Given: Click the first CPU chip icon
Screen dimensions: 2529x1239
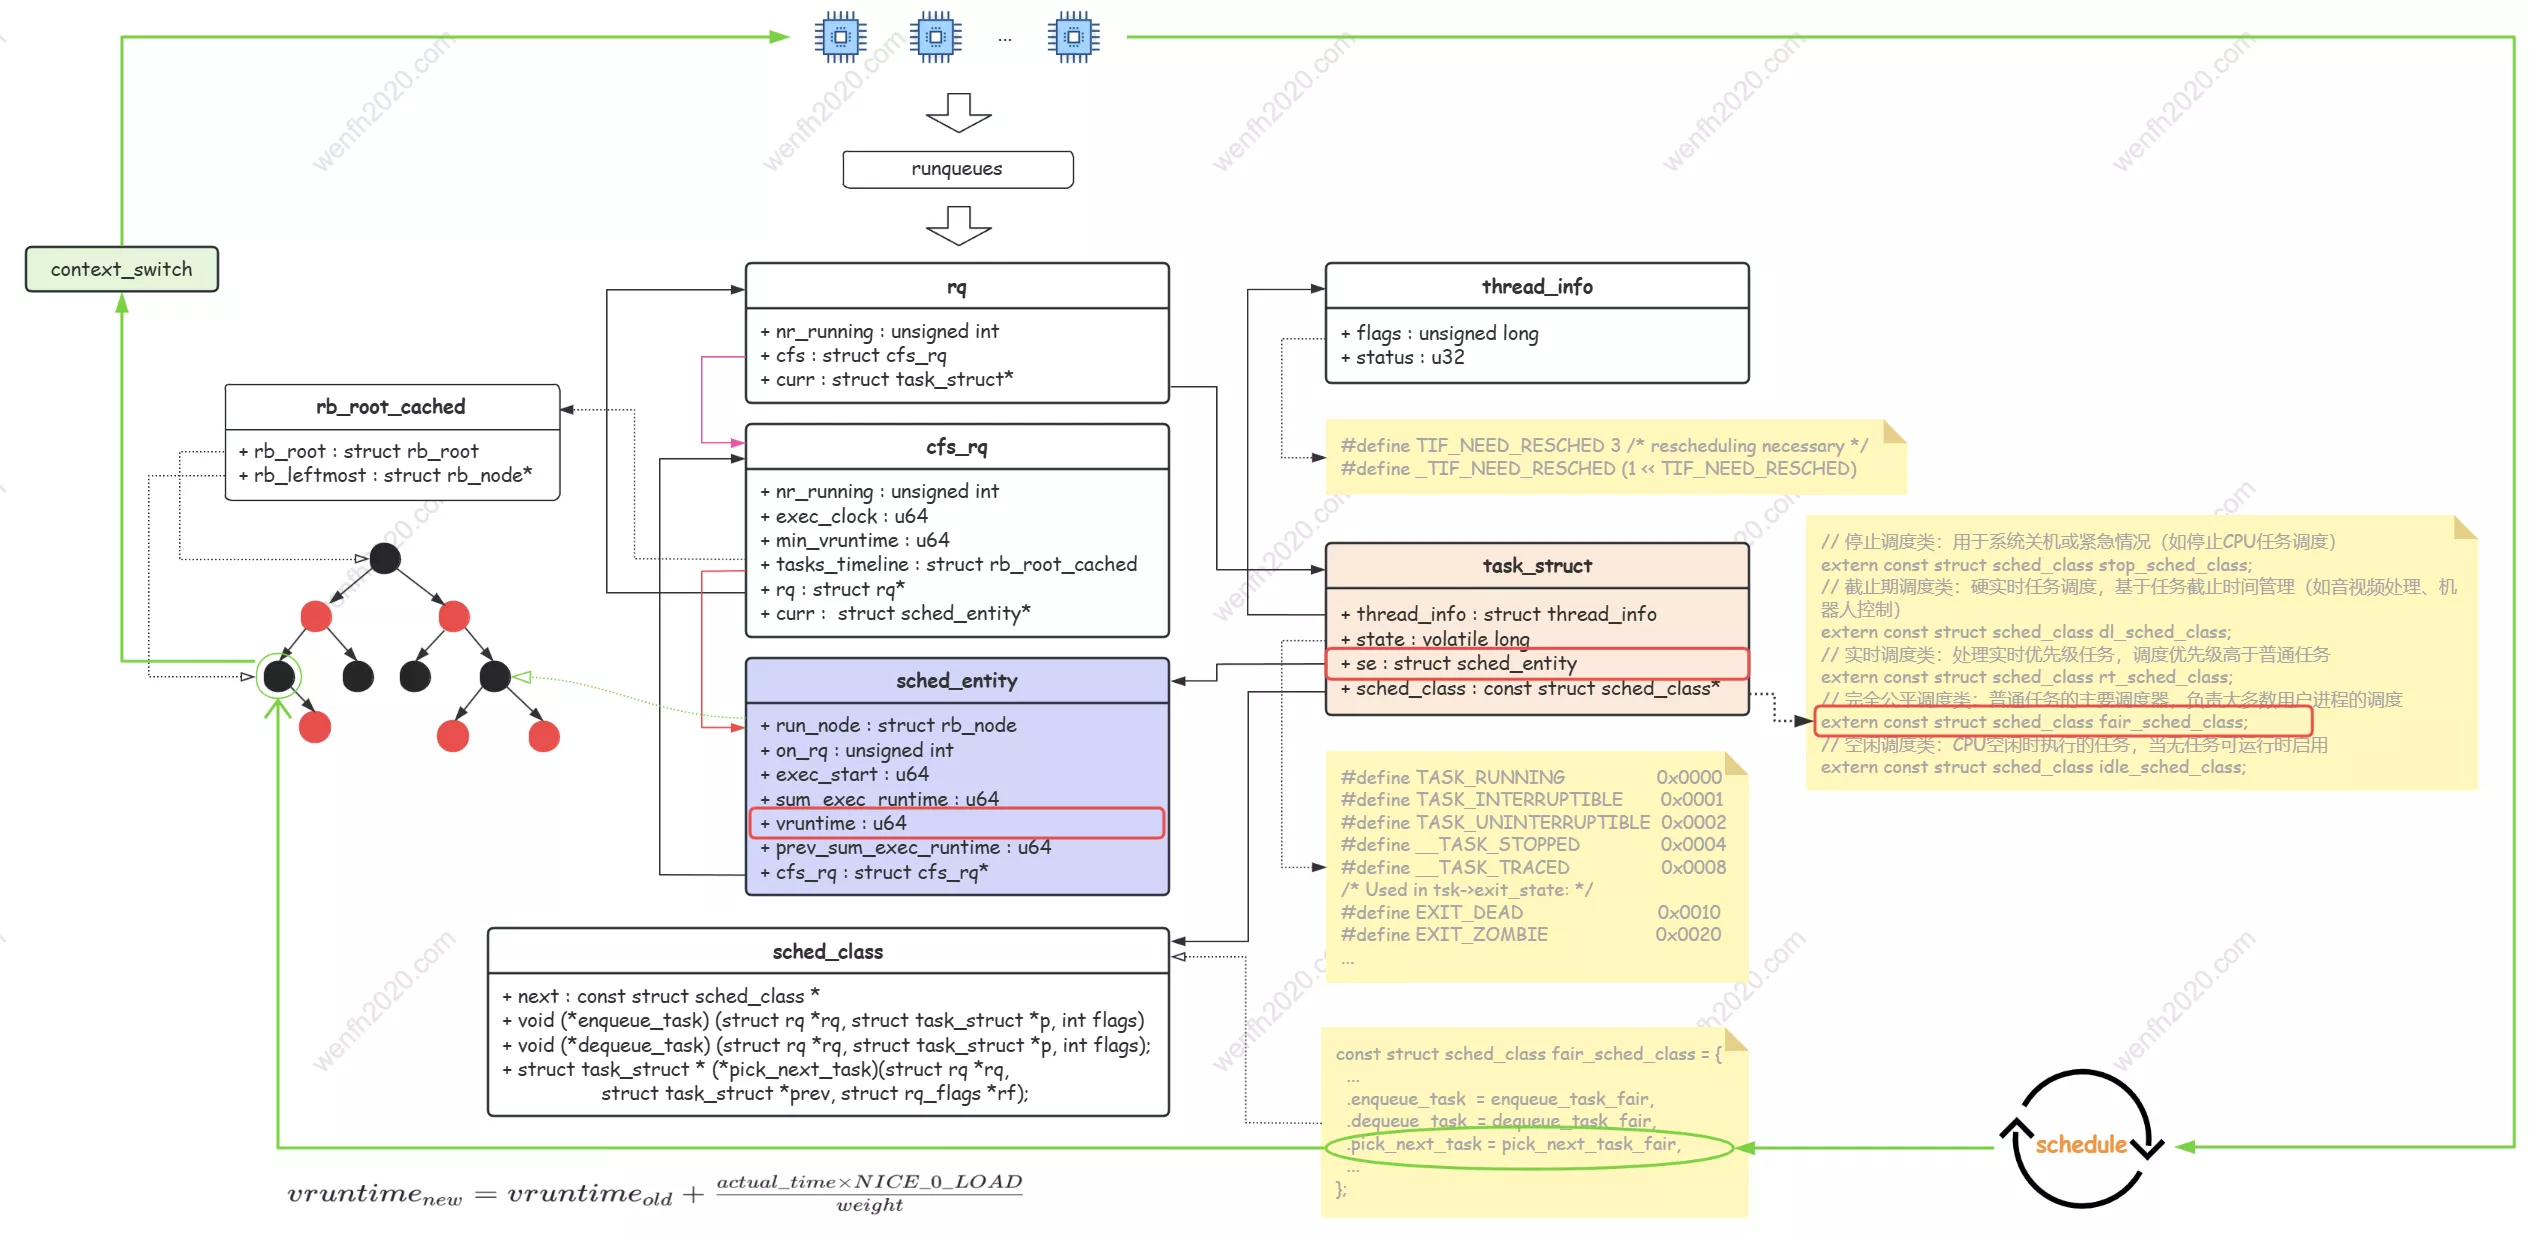Looking at the screenshot, I should pyautogui.click(x=840, y=38).
